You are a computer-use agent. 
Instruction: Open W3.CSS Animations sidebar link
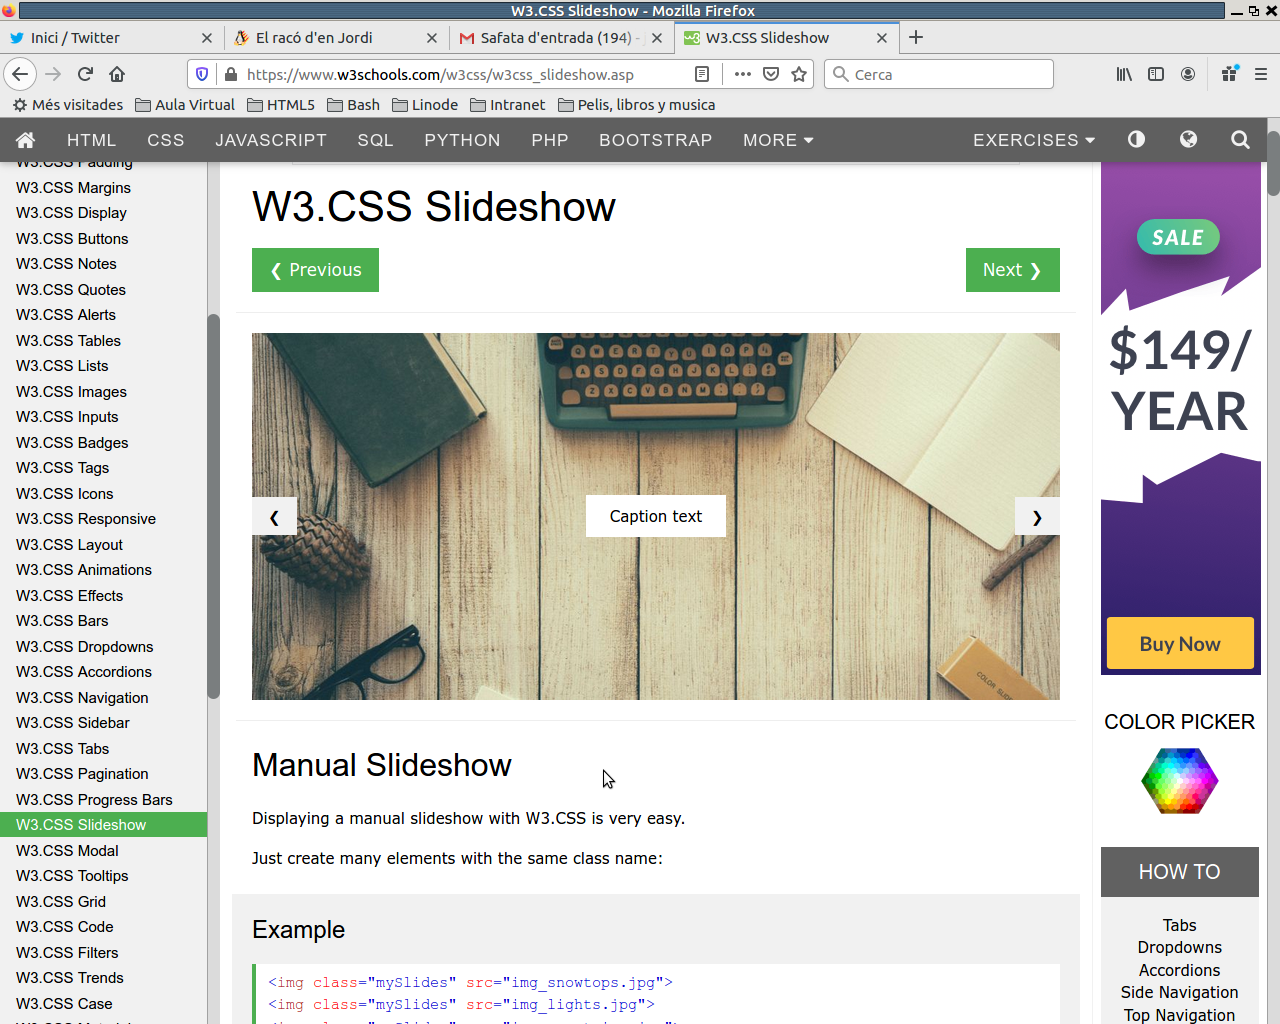[84, 570]
